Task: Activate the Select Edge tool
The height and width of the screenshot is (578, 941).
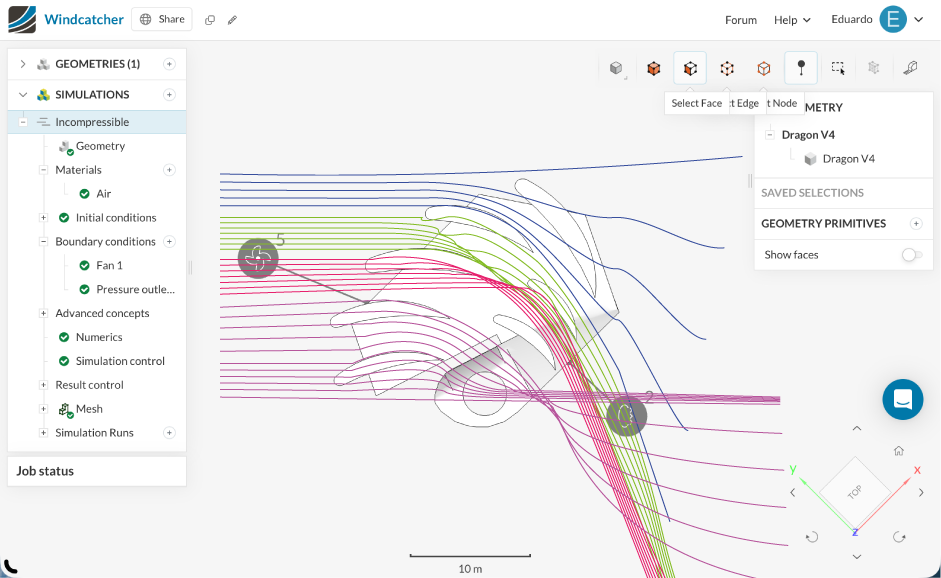Action: (727, 68)
